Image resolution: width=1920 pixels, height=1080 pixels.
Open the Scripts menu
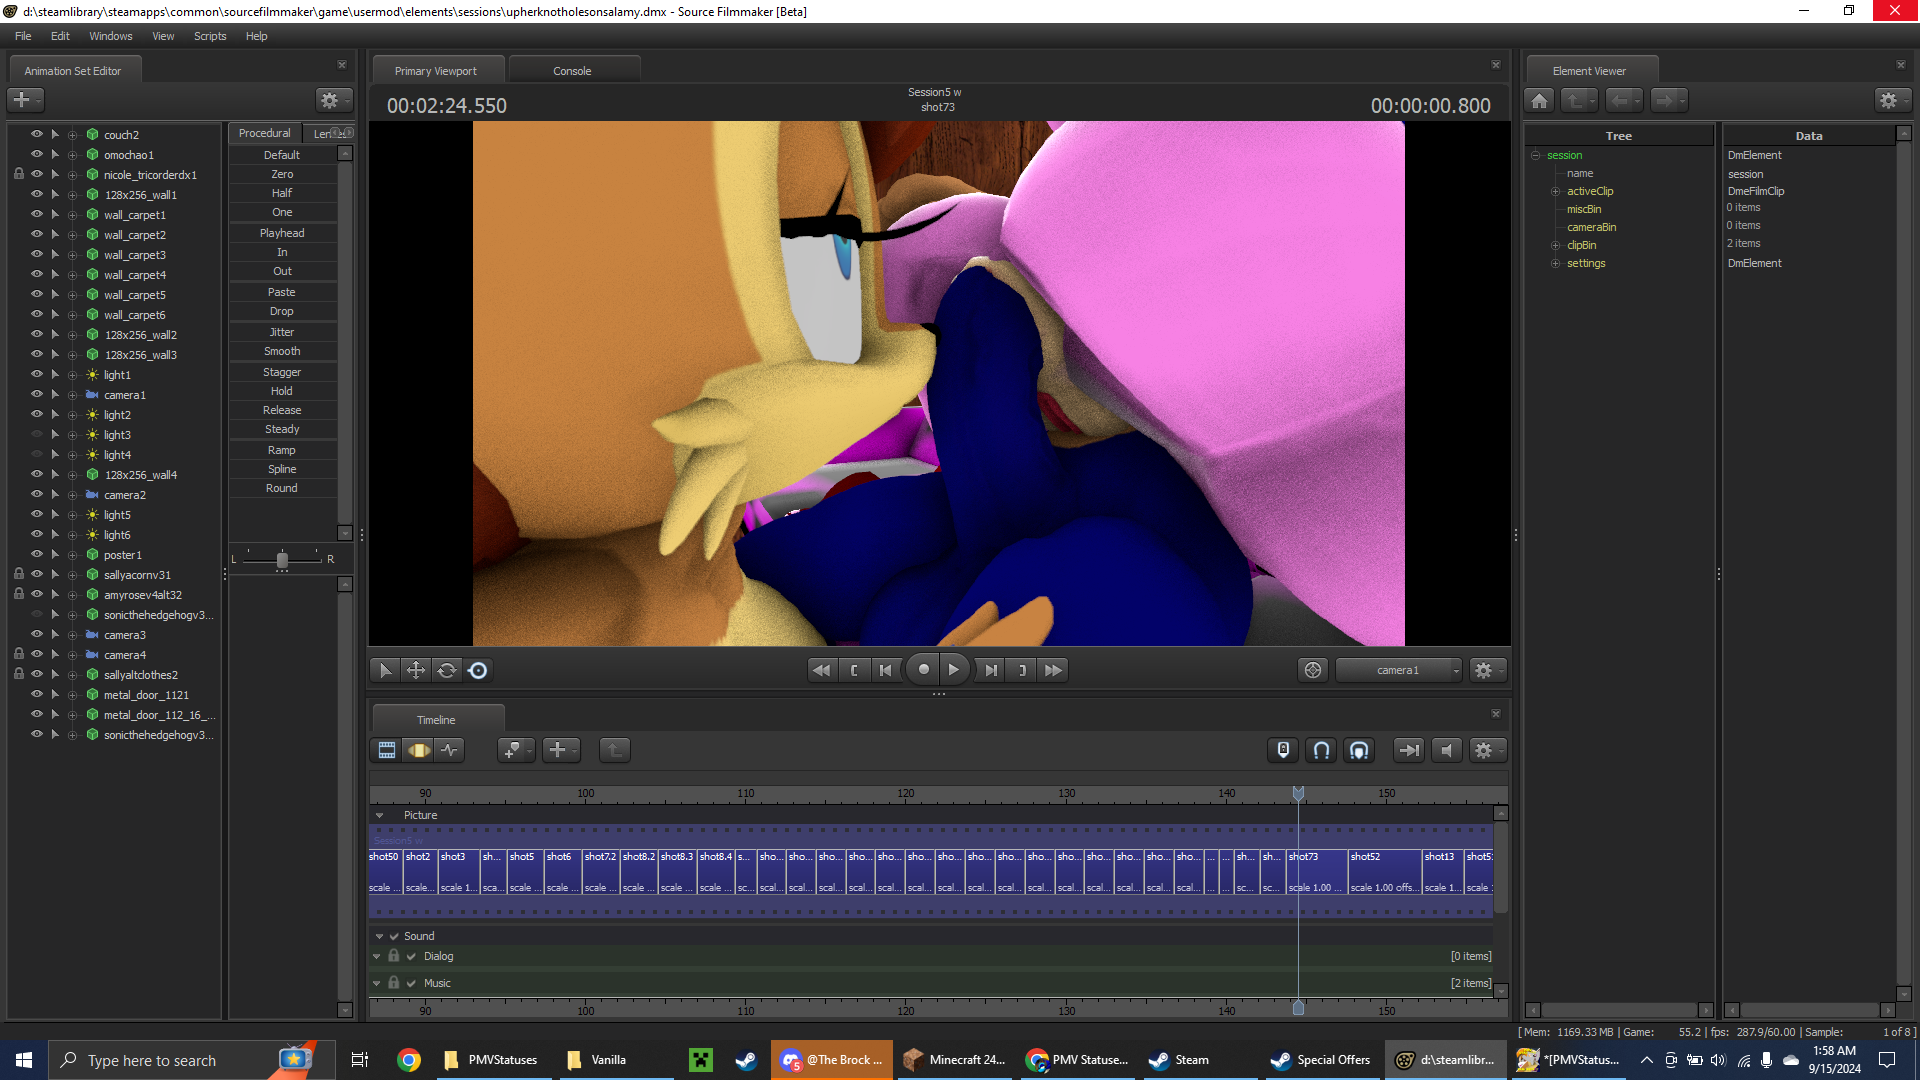click(x=210, y=36)
